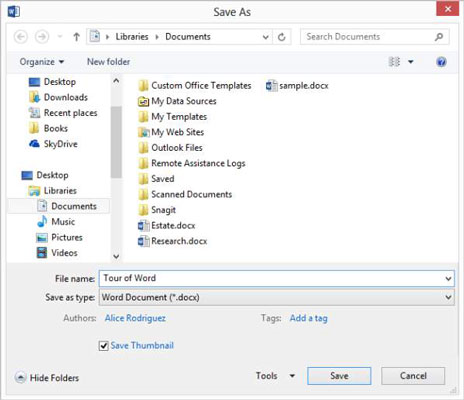
Task: Click the Word icon in title bar
Action: click(13, 12)
